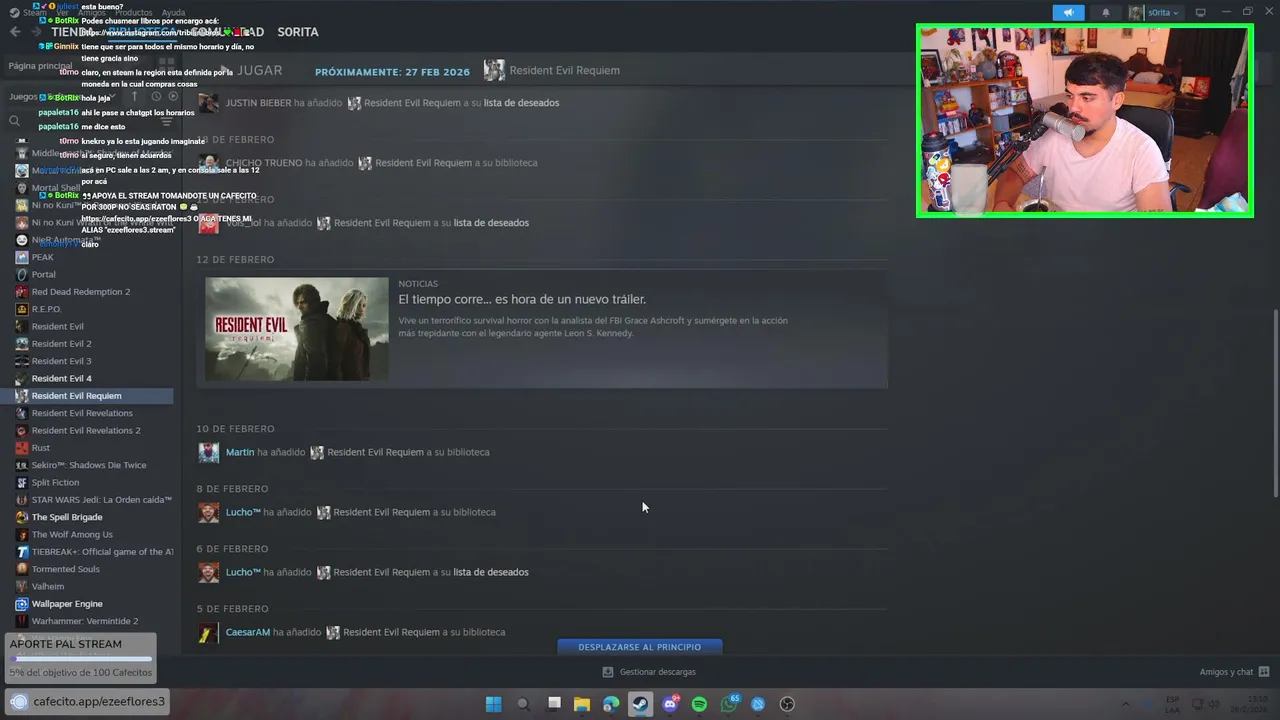This screenshot has width=1280, height=720.
Task: Switch to Big Picture mode monitor icon
Action: pyautogui.click(x=1200, y=13)
